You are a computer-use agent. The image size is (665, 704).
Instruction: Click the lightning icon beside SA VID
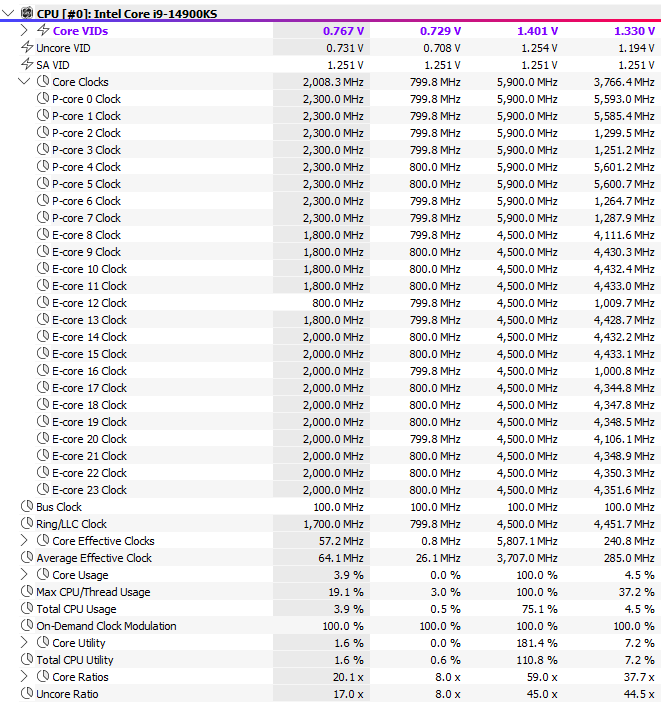coord(27,64)
